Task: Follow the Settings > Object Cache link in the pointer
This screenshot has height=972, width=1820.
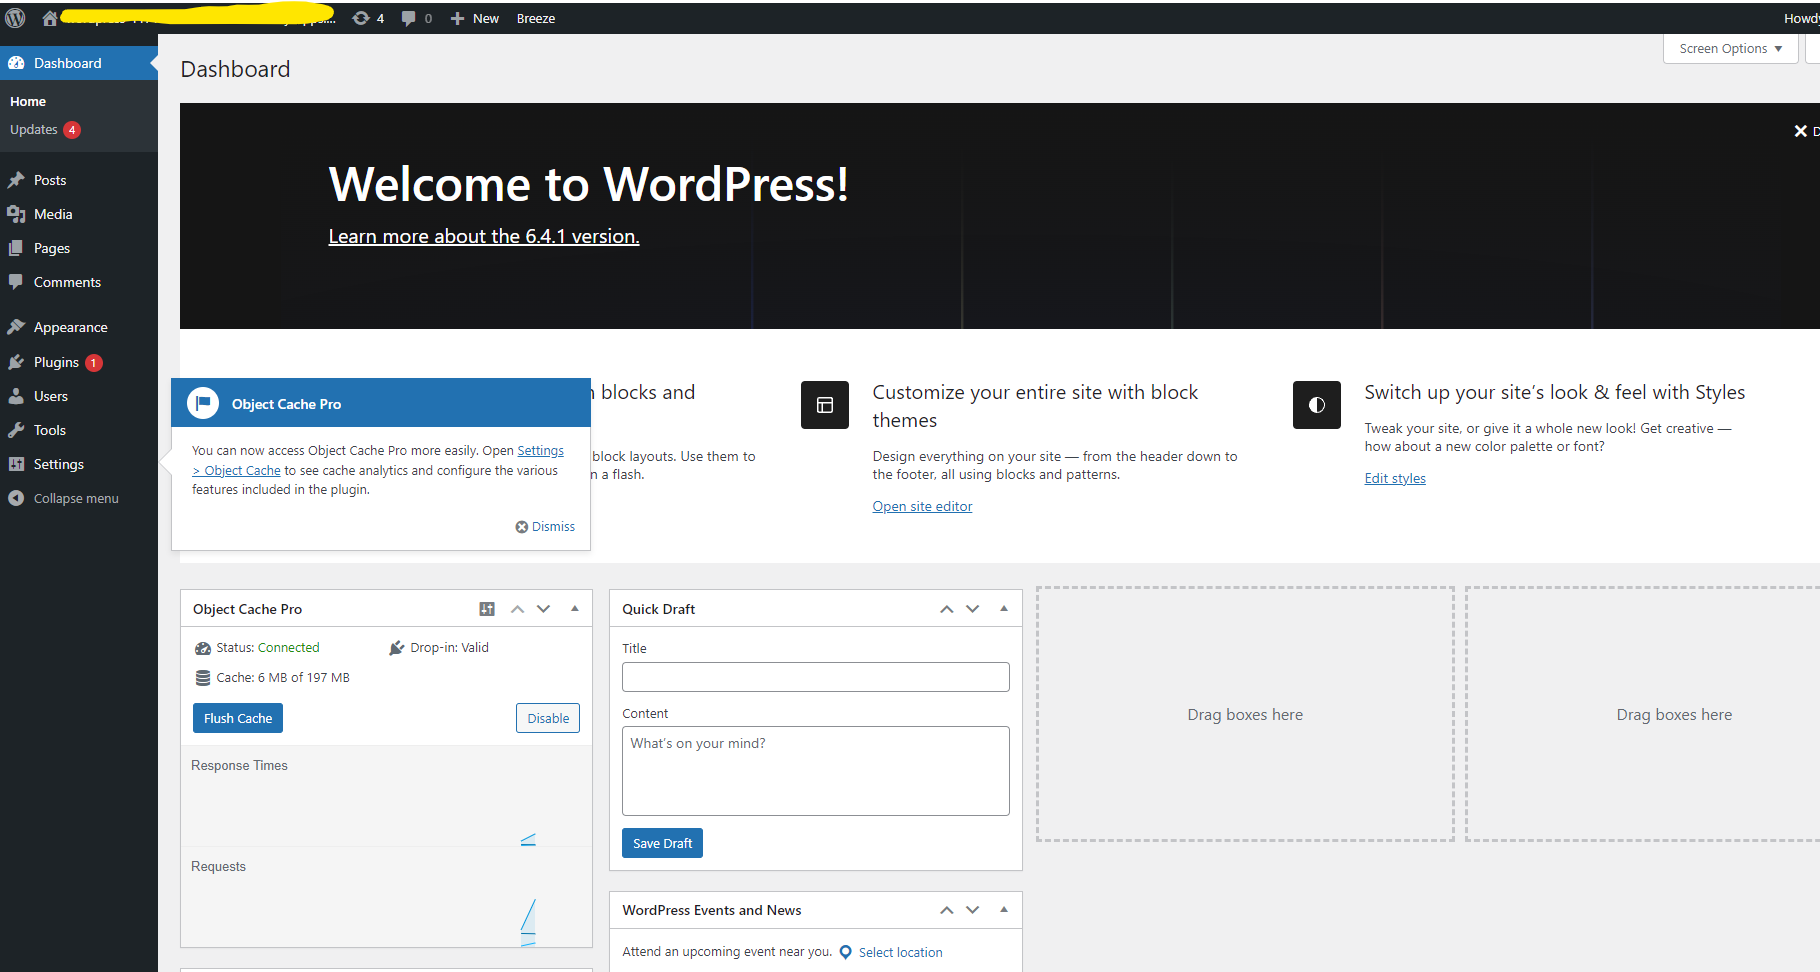Action: point(378,460)
